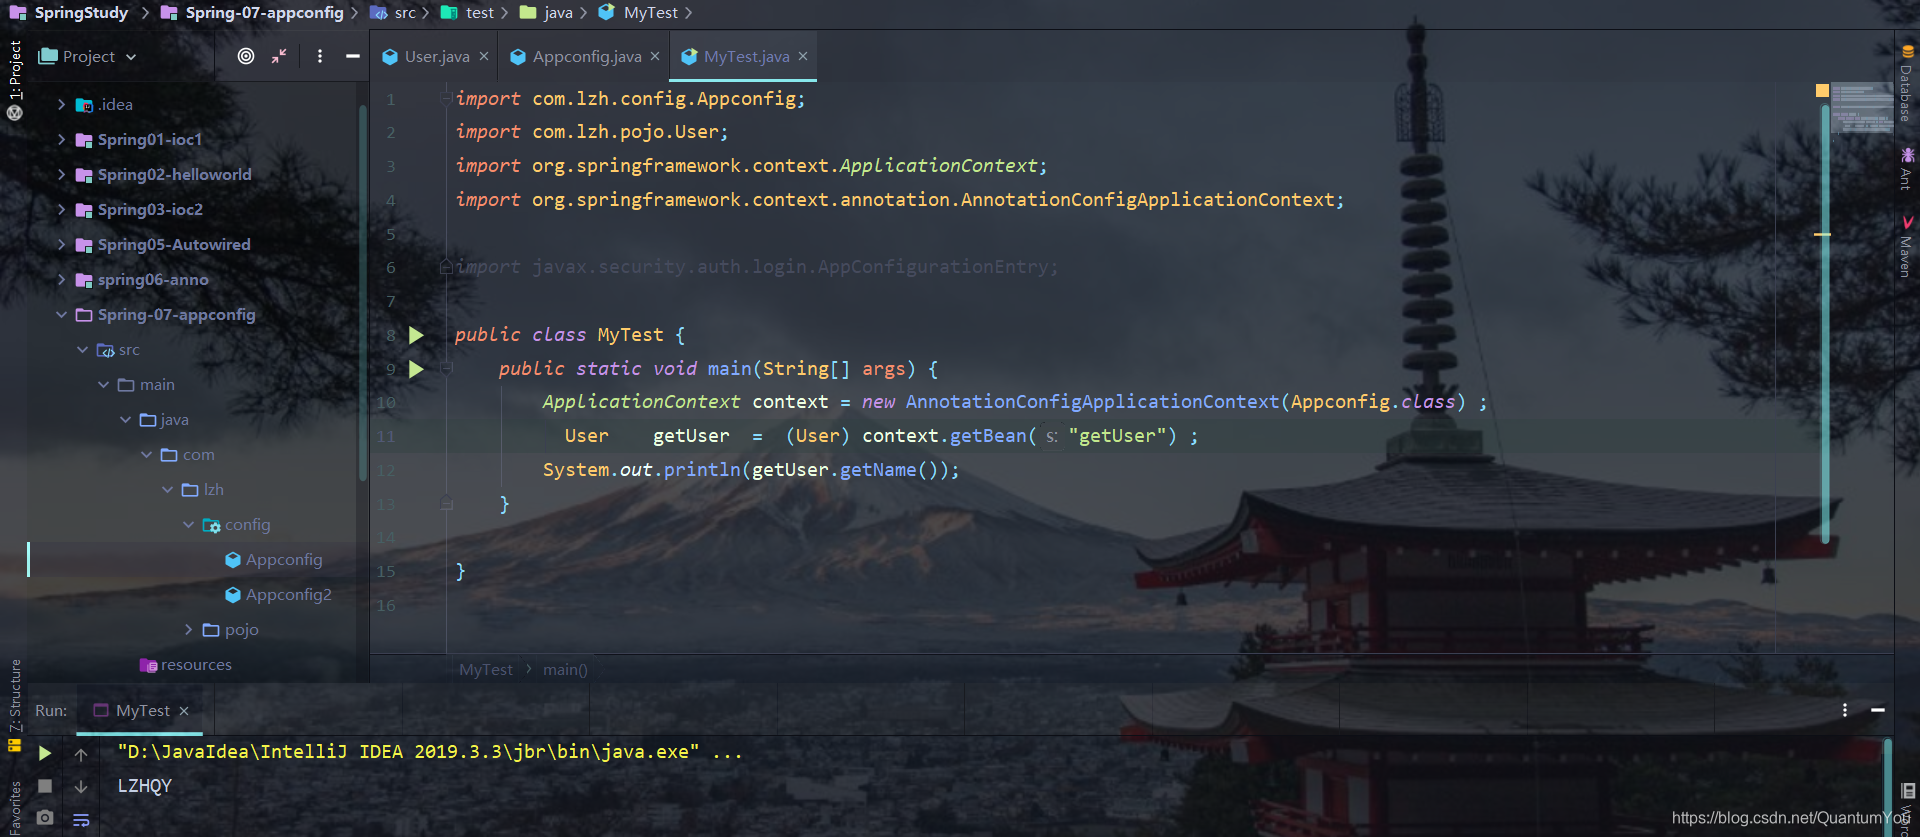Open the Ant tool window
The height and width of the screenshot is (837, 1920).
[1906, 168]
